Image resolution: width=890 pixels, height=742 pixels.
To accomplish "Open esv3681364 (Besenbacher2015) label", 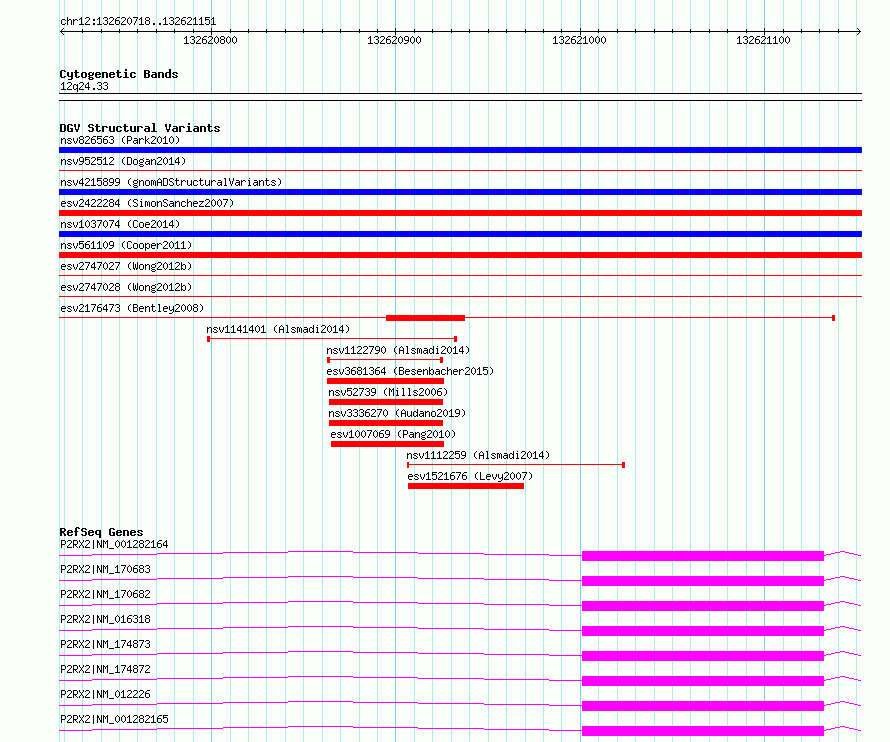I will tap(410, 371).
